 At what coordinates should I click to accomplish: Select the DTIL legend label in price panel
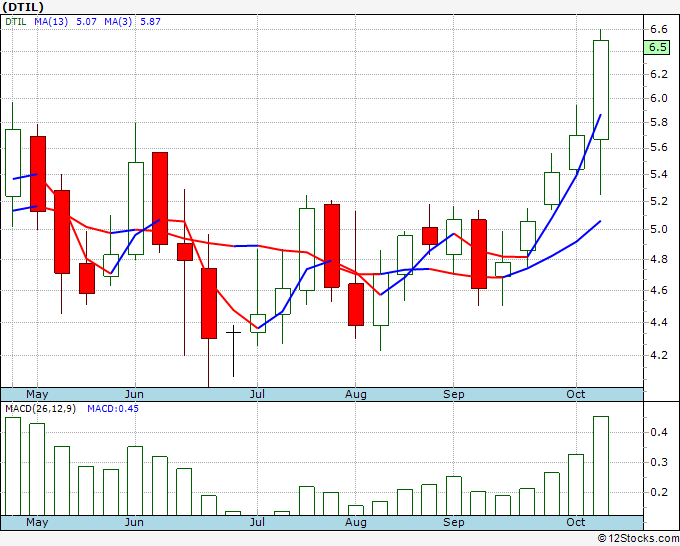[x=16, y=22]
